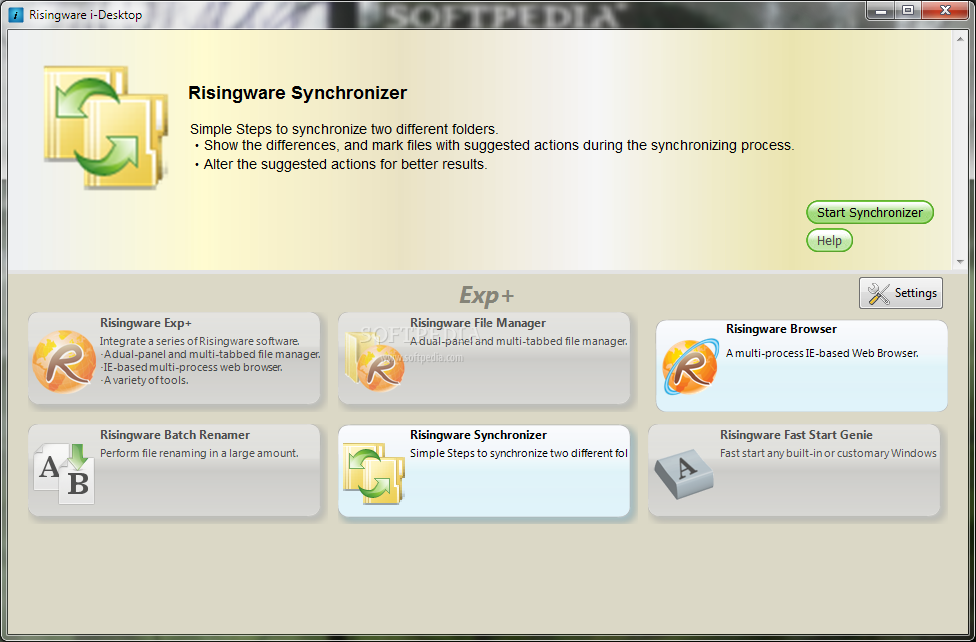This screenshot has width=976, height=642.
Task: Click the Risingware Synchronizer heading in the top panel
Action: click(298, 93)
